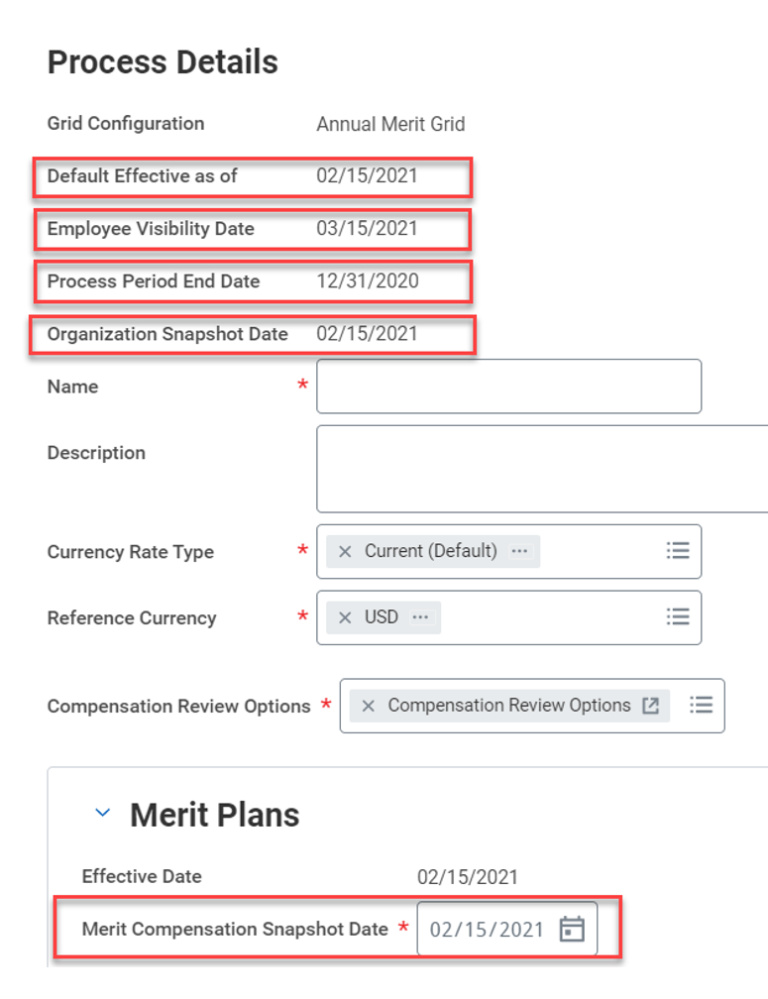Click inside the Currency Rate Type selection box
The height and width of the screenshot is (999, 768).
pos(509,552)
